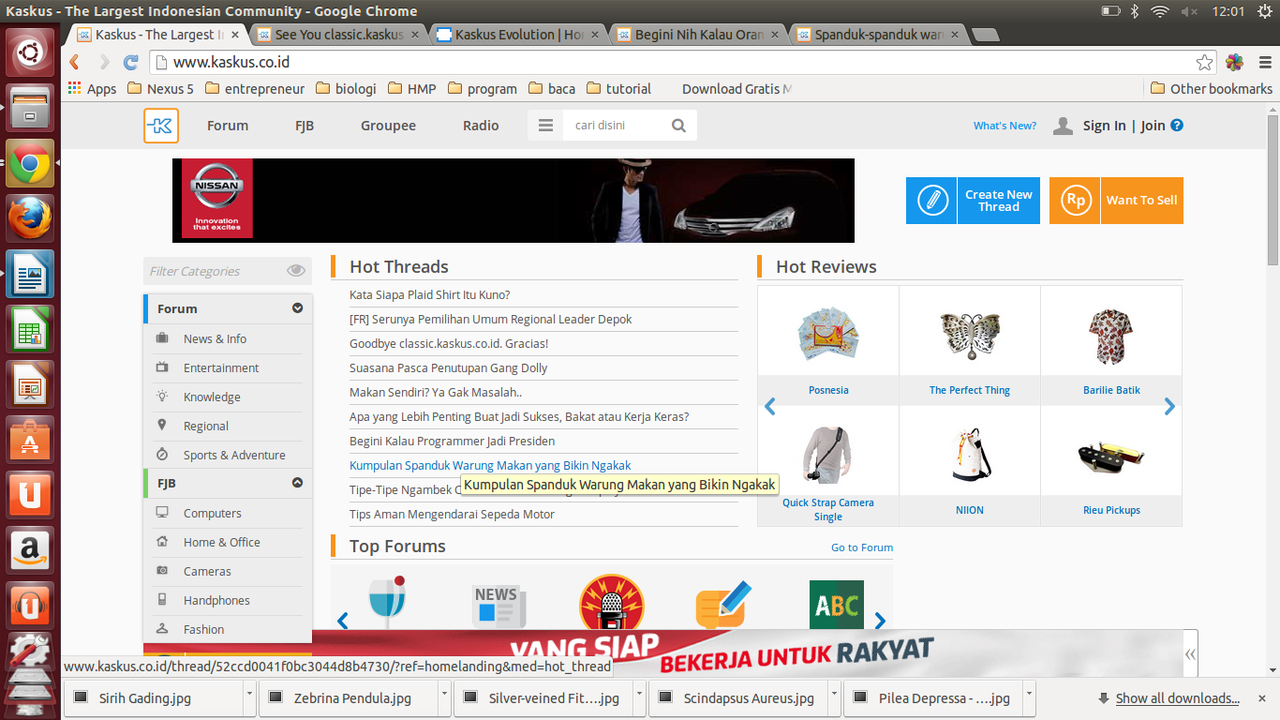Collapse the FJB category section
Screen dimensions: 1280x720
pos(297,483)
